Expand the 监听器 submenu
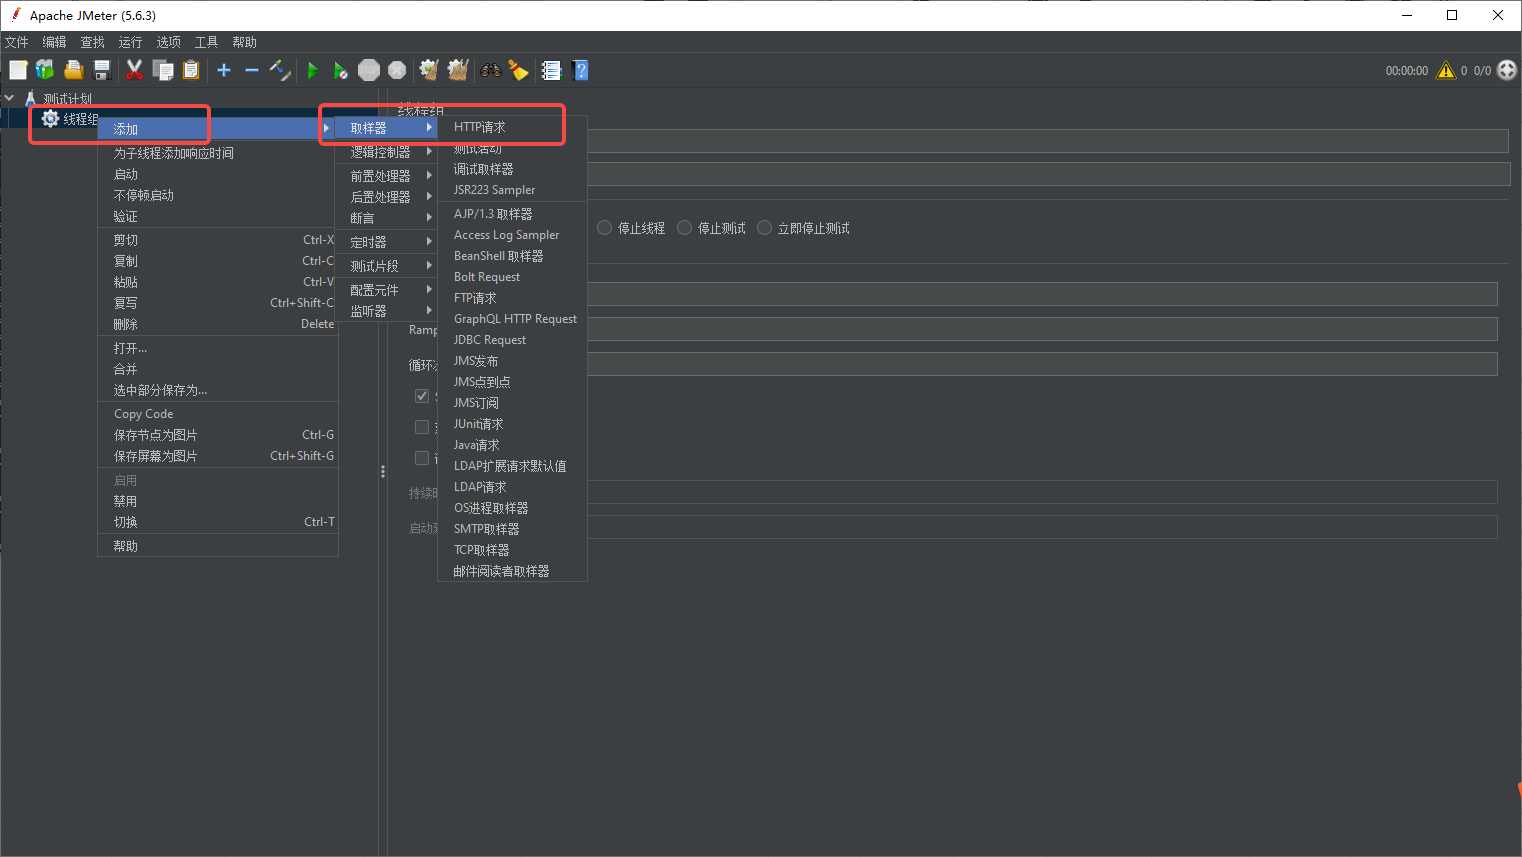1522x857 pixels. coord(386,311)
